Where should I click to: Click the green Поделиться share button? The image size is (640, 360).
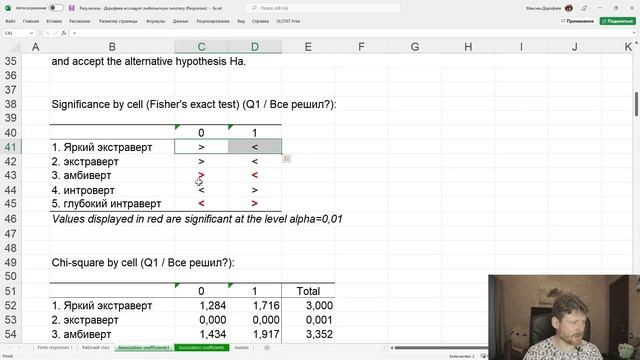click(x=618, y=21)
